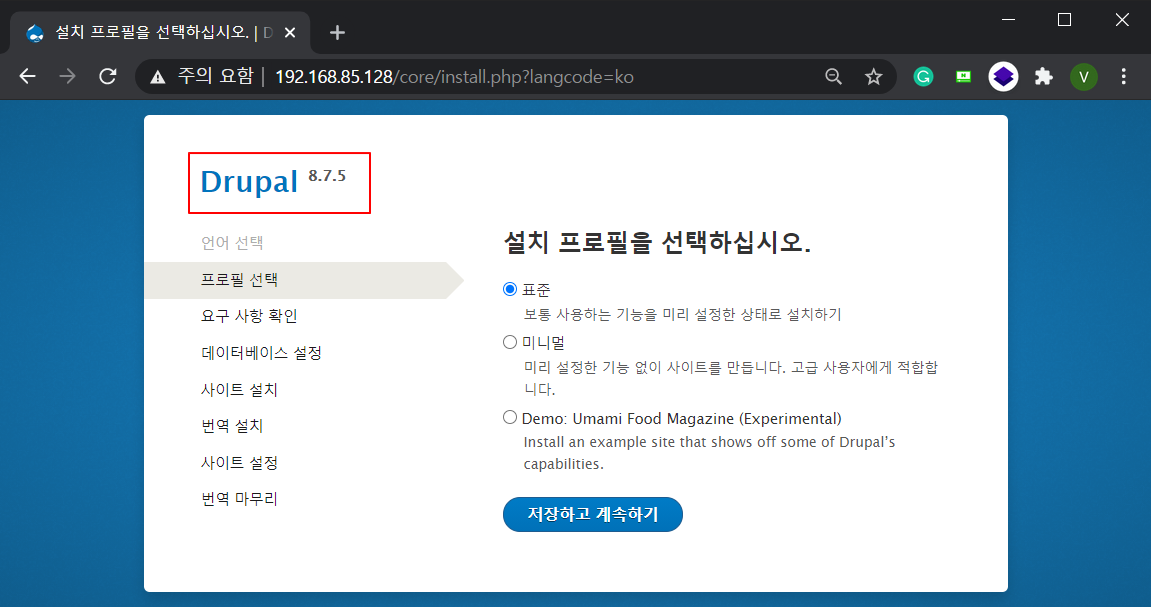Reload the page with refresh icon

click(x=108, y=76)
